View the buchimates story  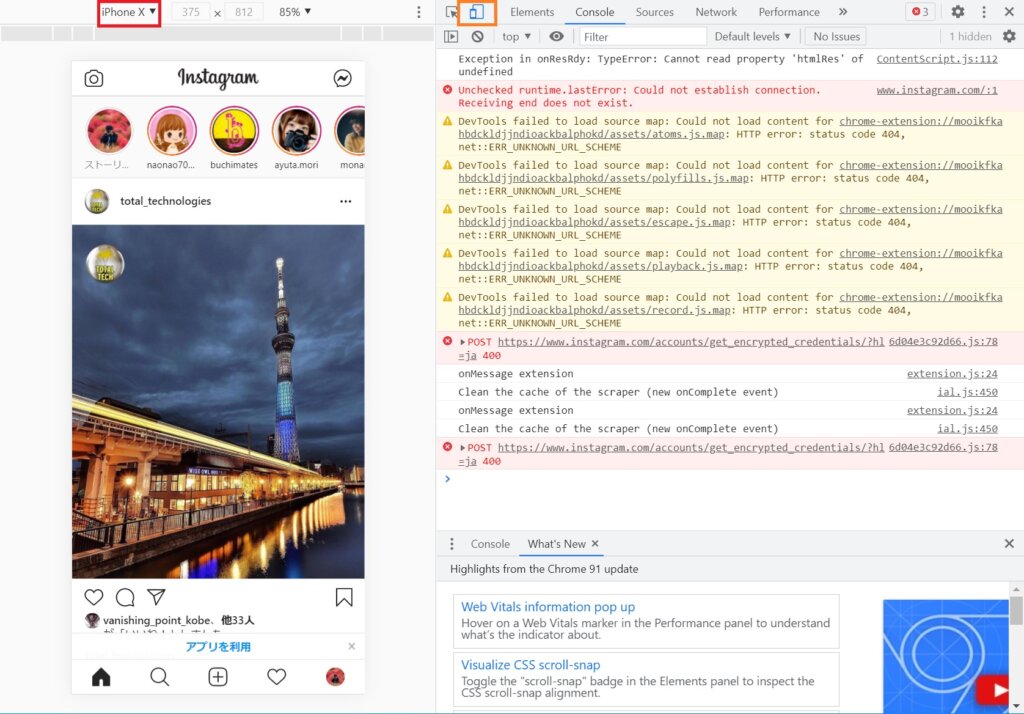234,131
